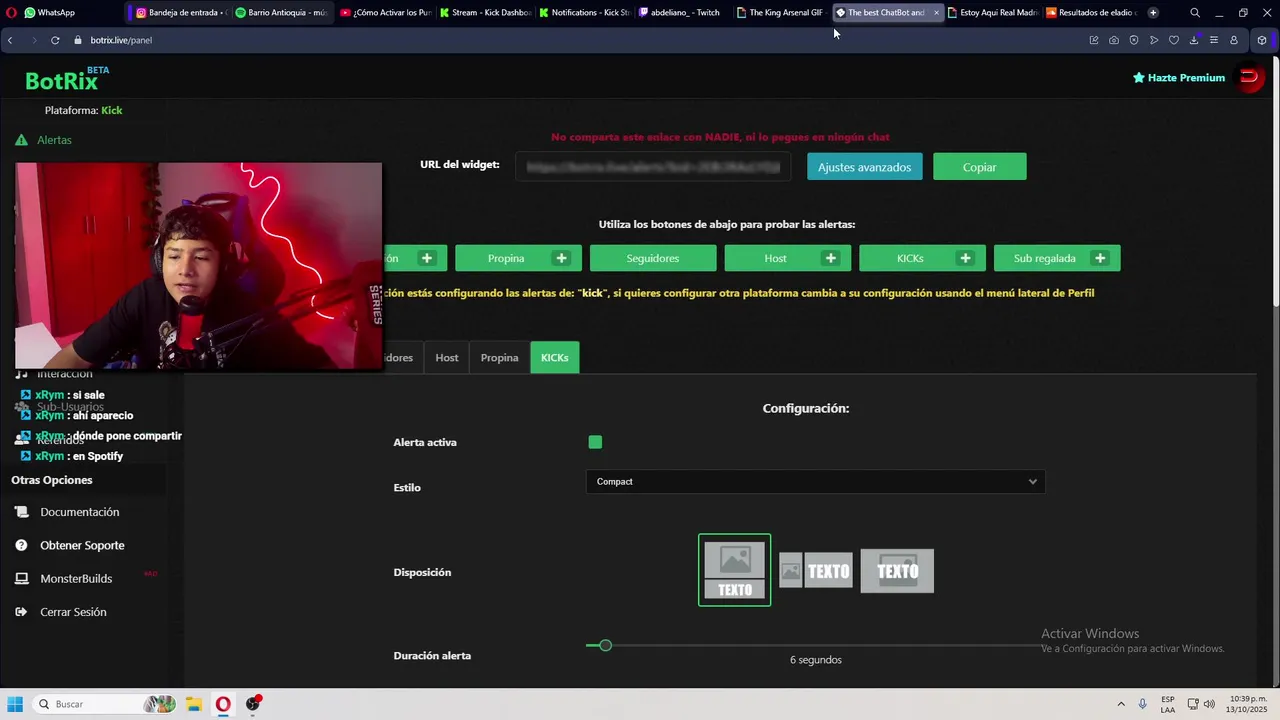Click plus icon on Propina button

point(561,258)
